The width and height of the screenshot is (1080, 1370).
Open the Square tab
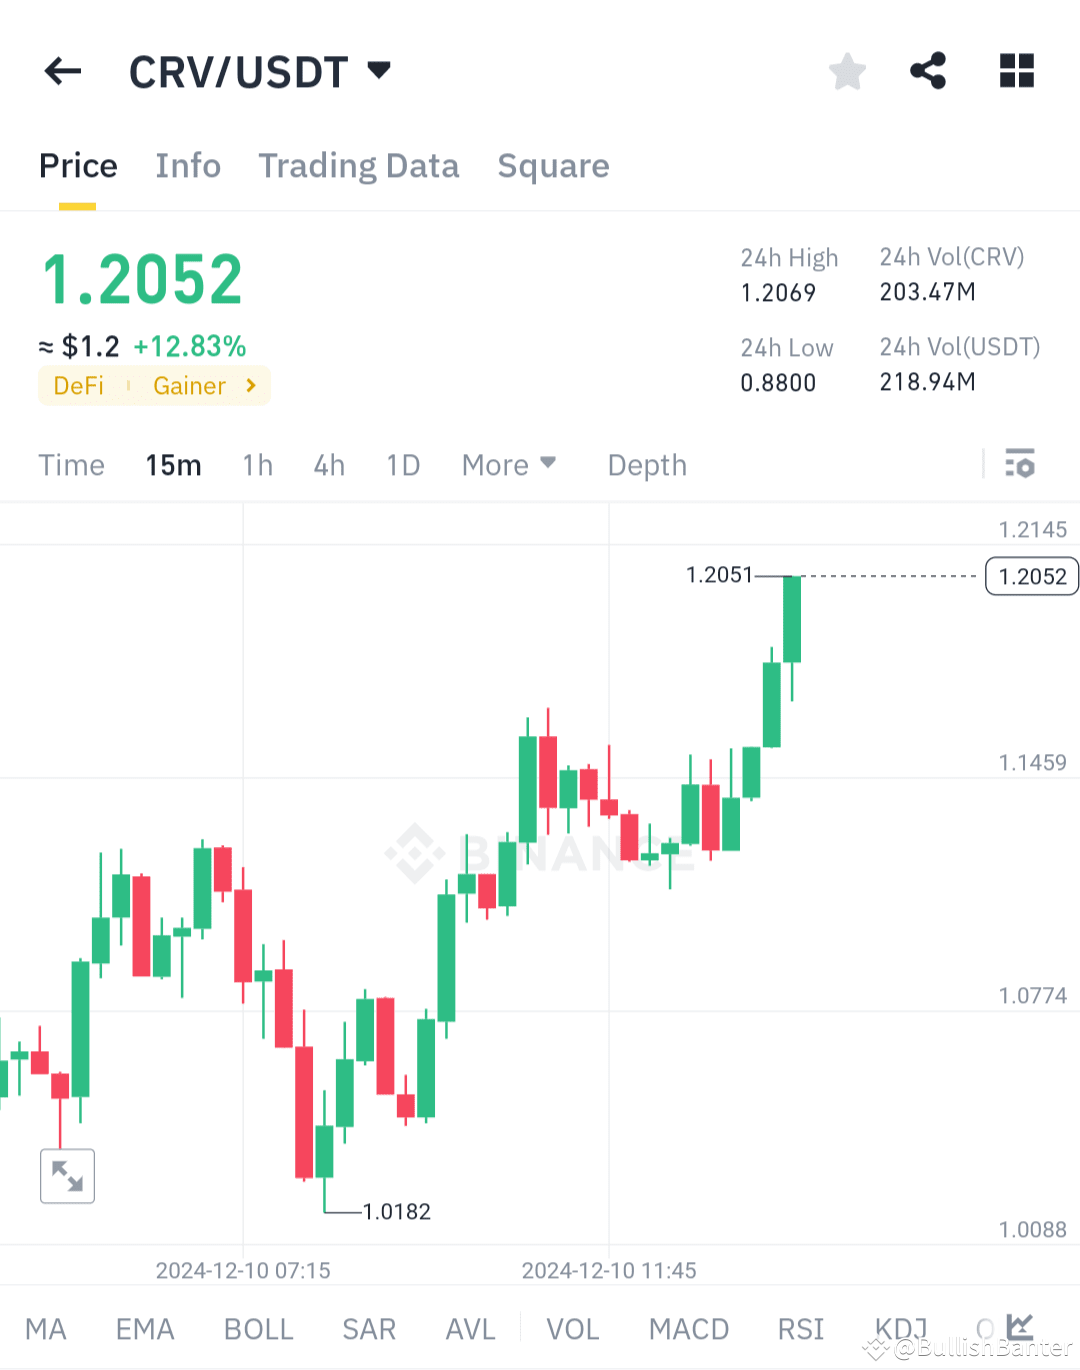tap(553, 166)
